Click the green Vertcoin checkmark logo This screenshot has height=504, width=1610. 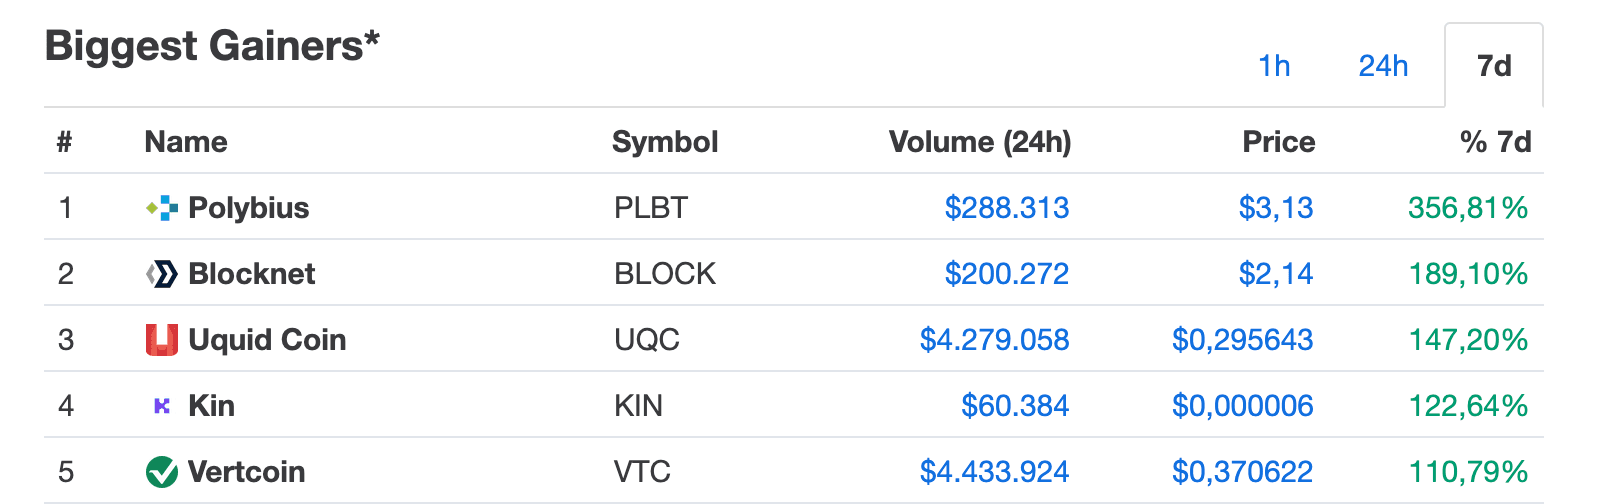161,472
